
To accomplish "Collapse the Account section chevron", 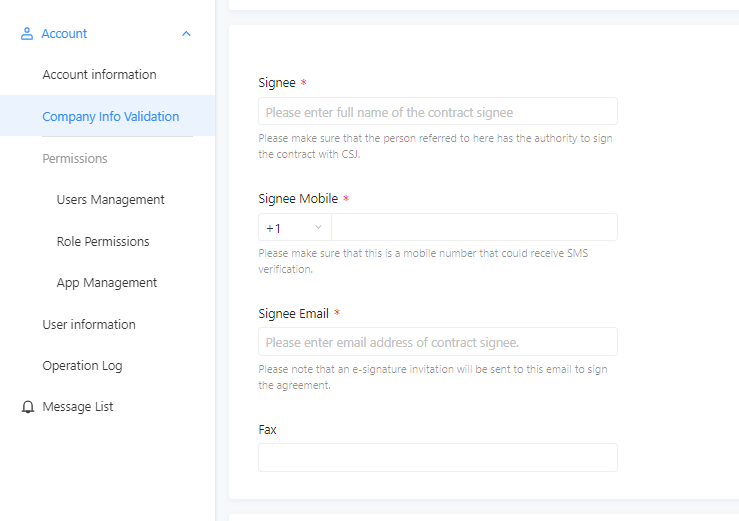I will pyautogui.click(x=186, y=34).
